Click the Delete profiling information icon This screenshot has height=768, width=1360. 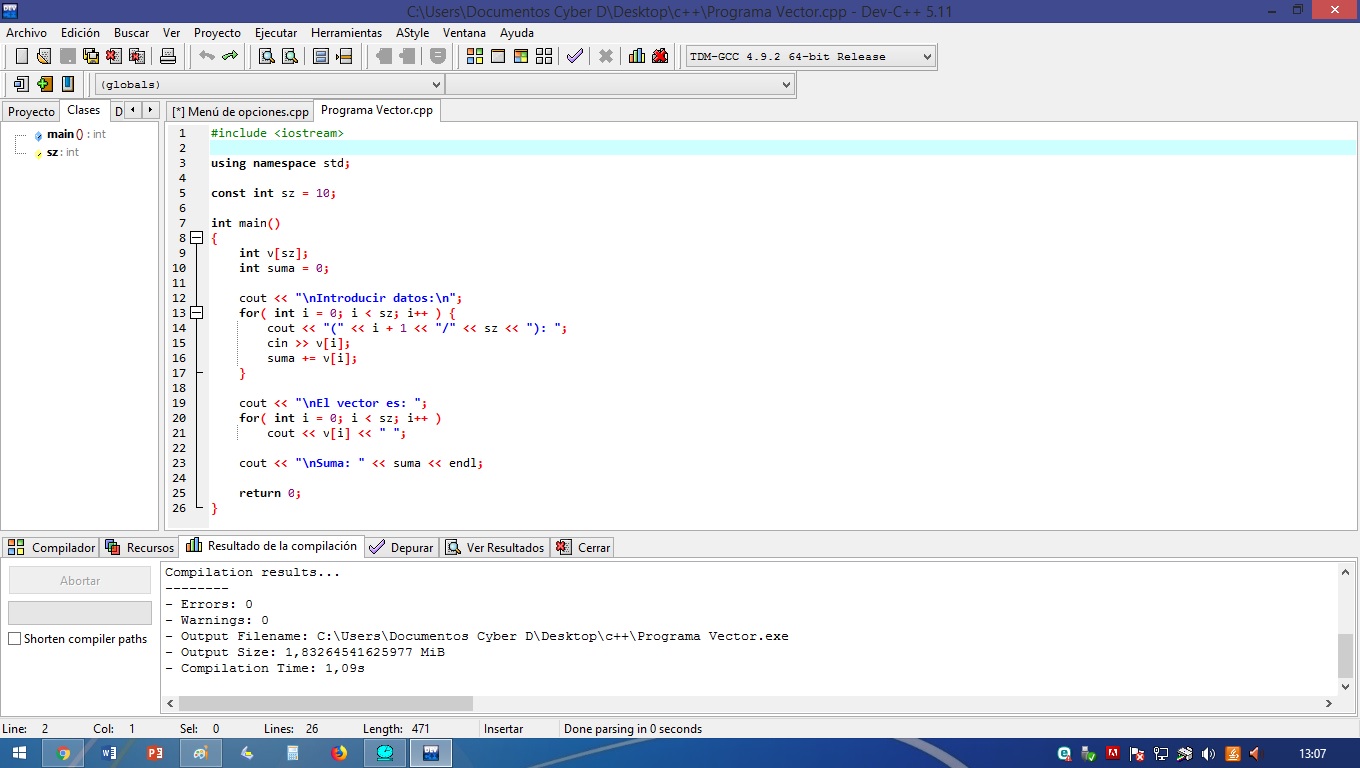(660, 56)
